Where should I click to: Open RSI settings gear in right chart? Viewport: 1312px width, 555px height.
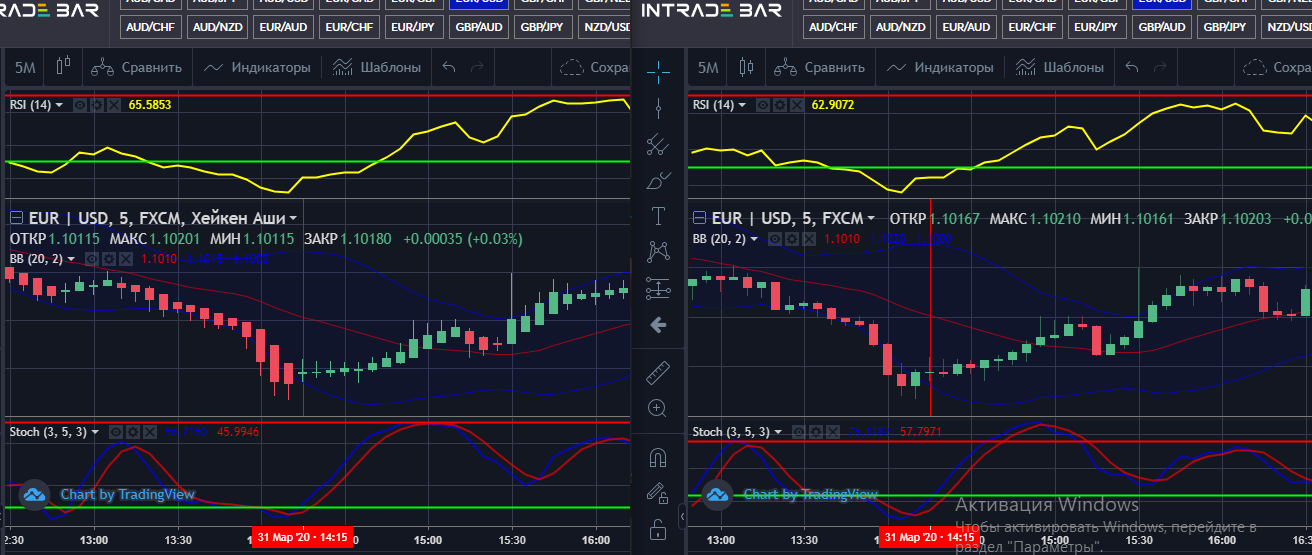779,105
